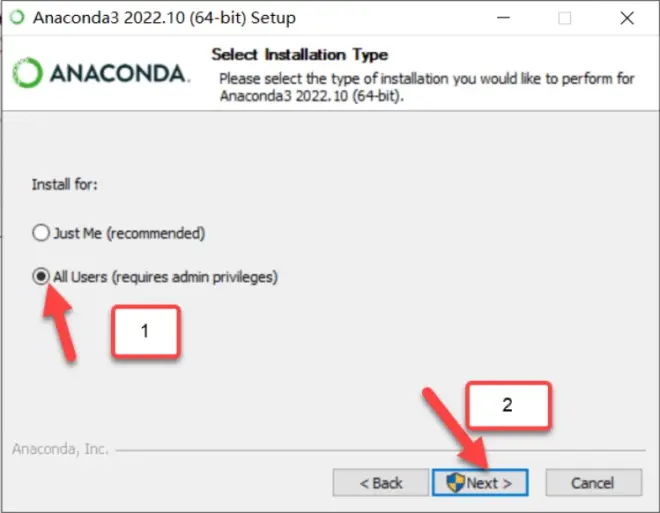660x513 pixels.
Task: Click the annotation box numbered 1
Action: pos(146,332)
